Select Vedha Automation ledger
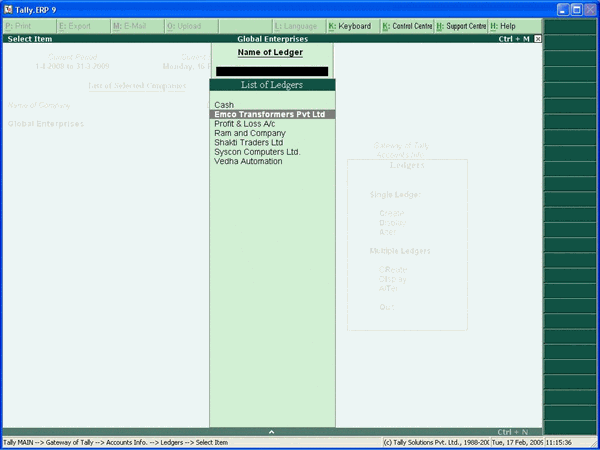This screenshot has height=450, width=600. coord(272,161)
